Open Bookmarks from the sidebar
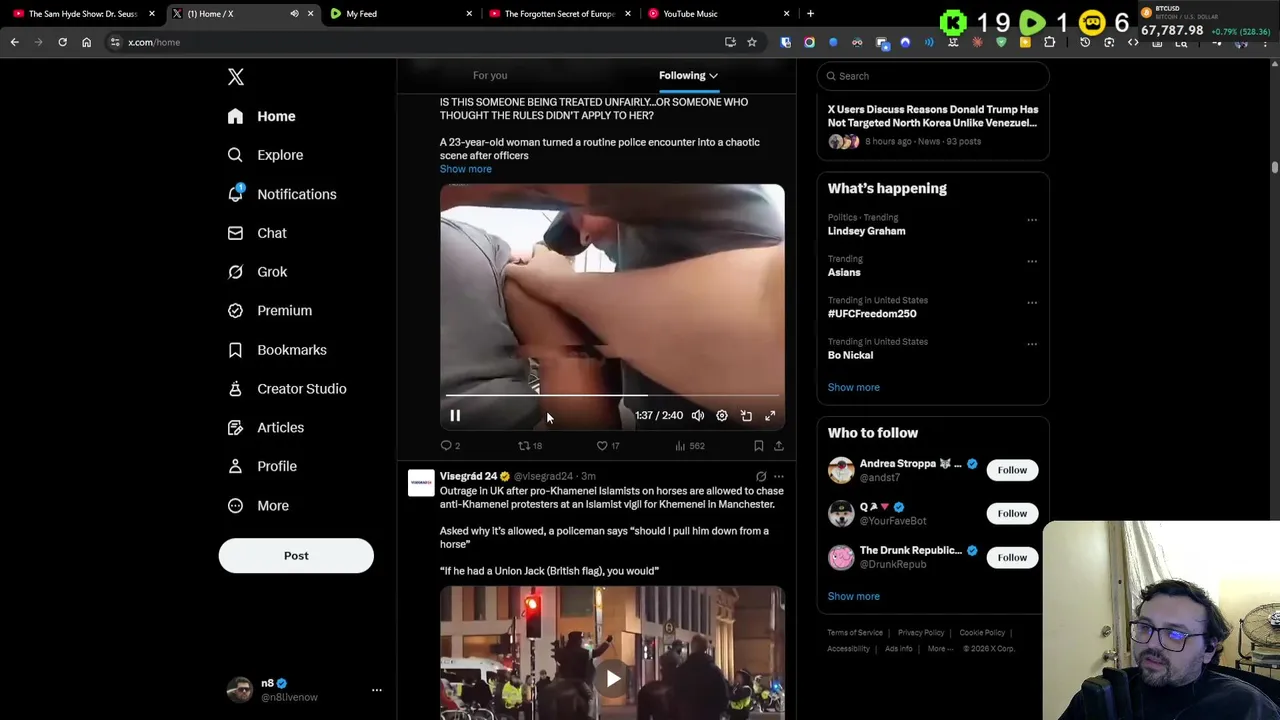The height and width of the screenshot is (720, 1280). coord(277,350)
